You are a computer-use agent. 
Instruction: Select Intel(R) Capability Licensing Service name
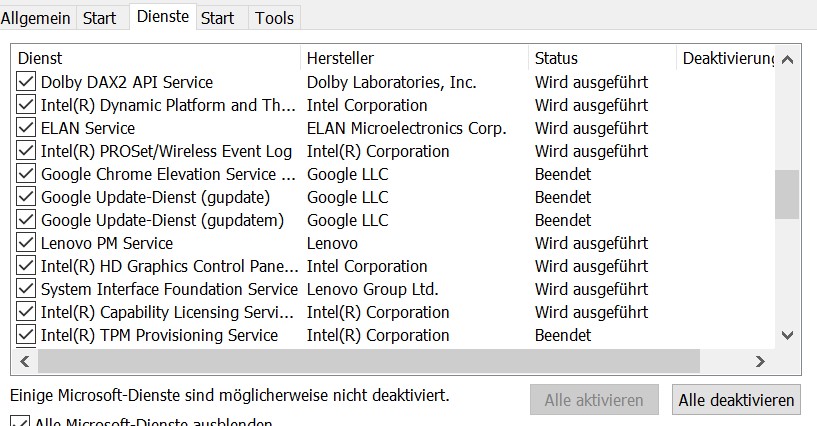click(x=167, y=311)
